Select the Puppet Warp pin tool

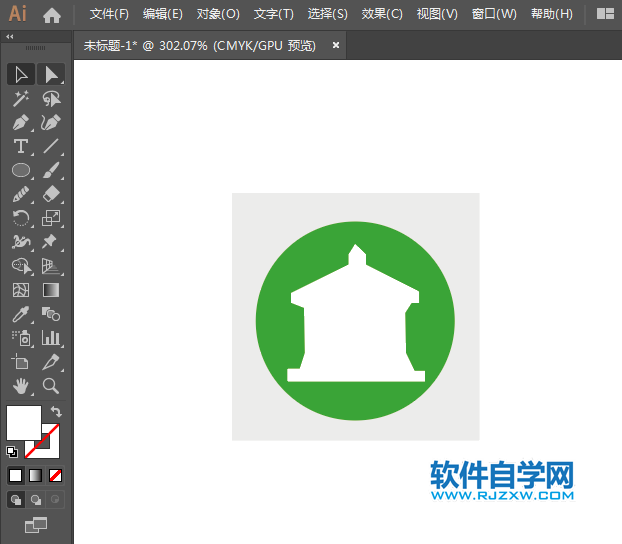(51, 242)
